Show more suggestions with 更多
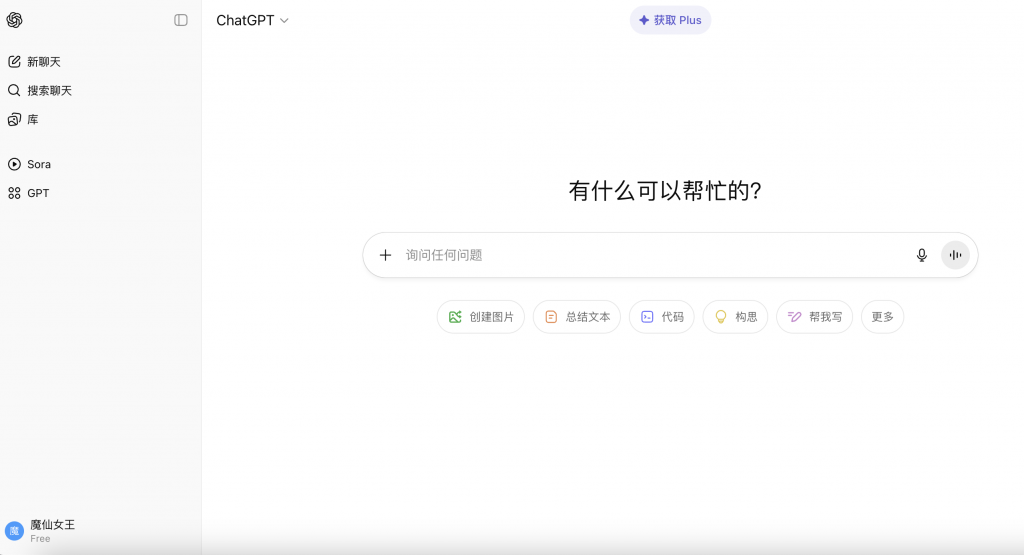 click(882, 317)
